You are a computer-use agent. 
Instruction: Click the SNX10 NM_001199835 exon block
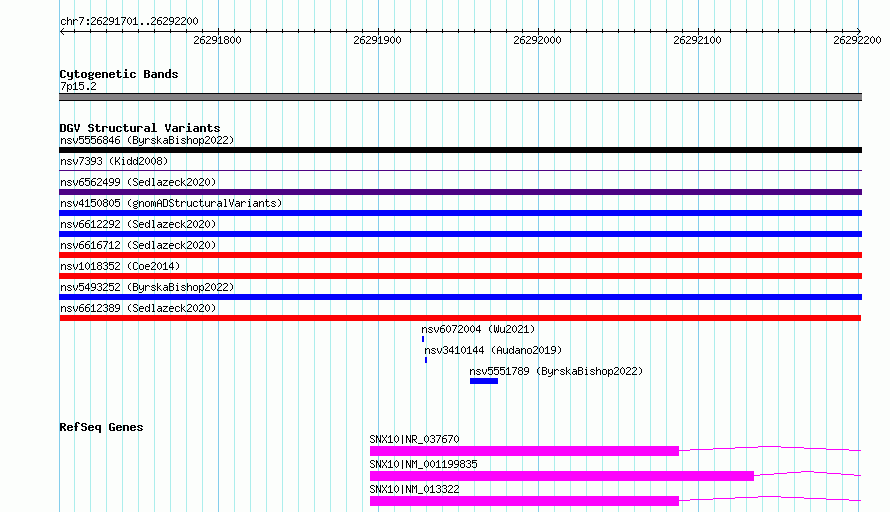click(561, 476)
